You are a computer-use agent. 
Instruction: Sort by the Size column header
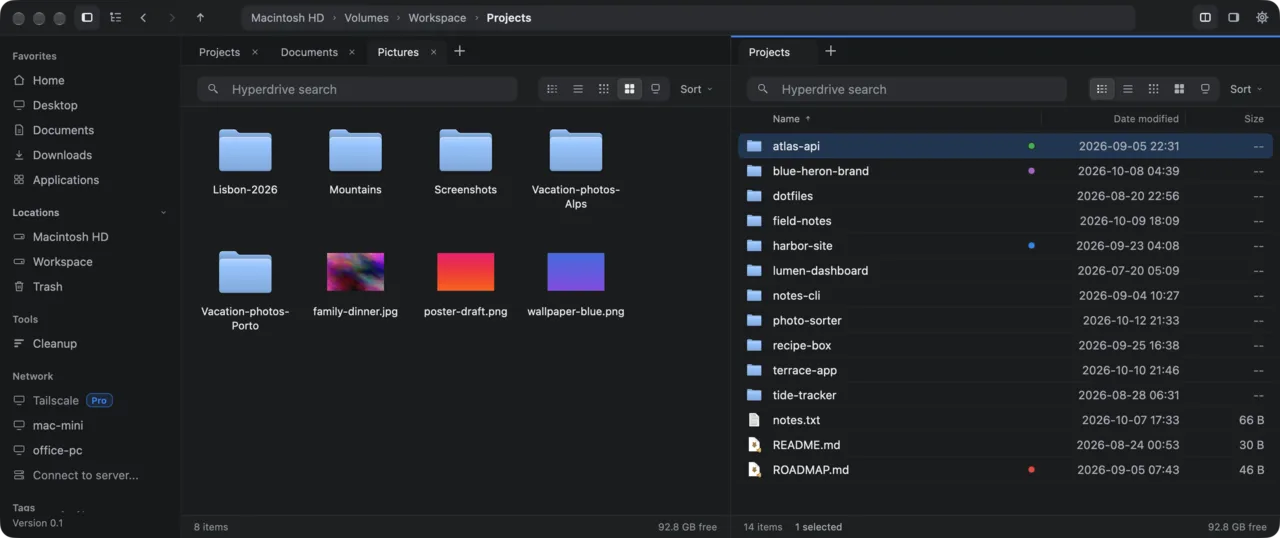tap(1254, 119)
